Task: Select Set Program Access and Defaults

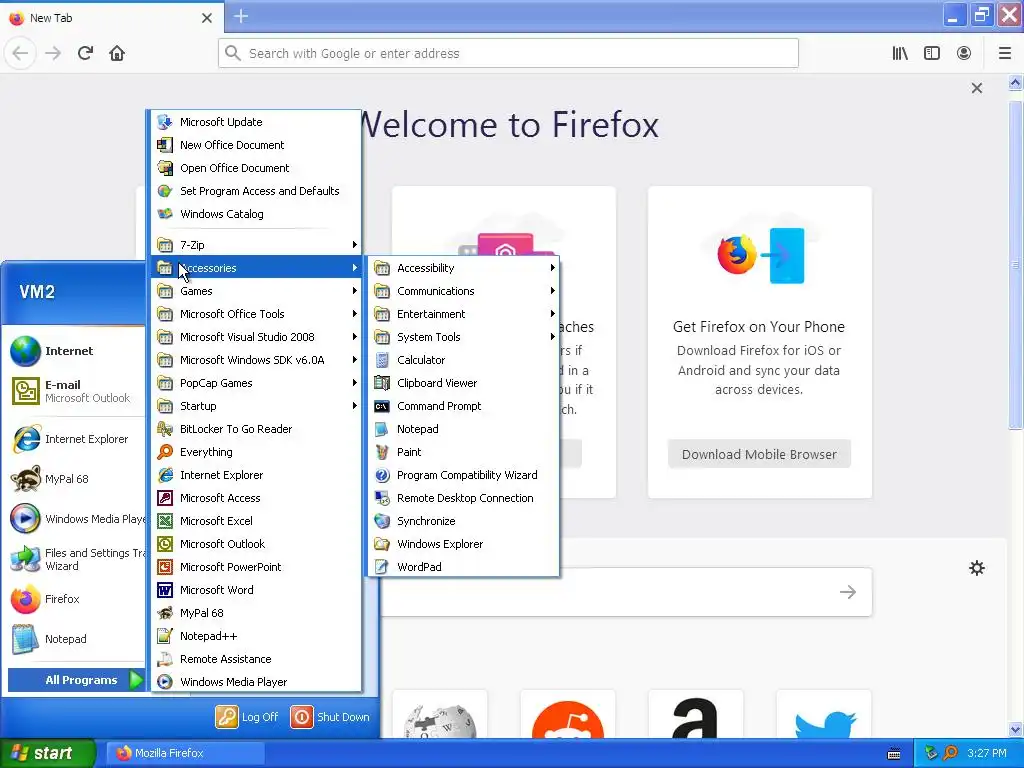Action: [x=257, y=191]
